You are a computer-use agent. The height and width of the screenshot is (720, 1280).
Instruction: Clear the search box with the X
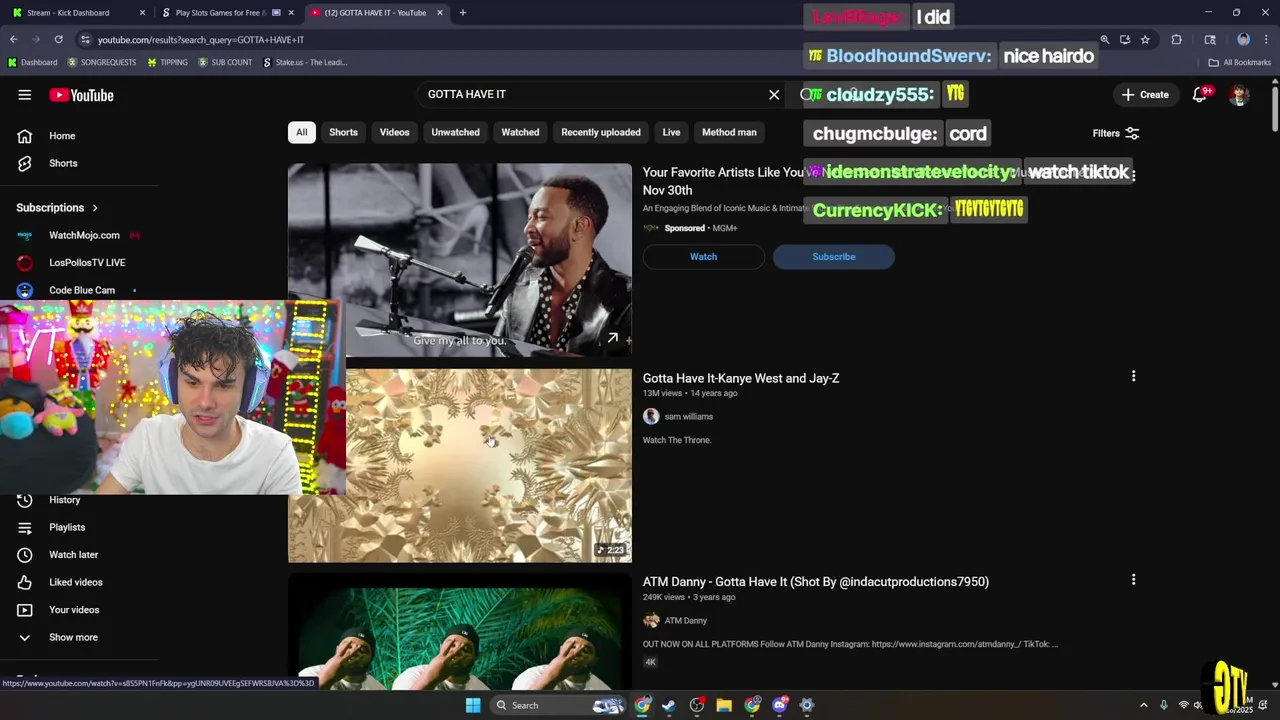pos(774,94)
